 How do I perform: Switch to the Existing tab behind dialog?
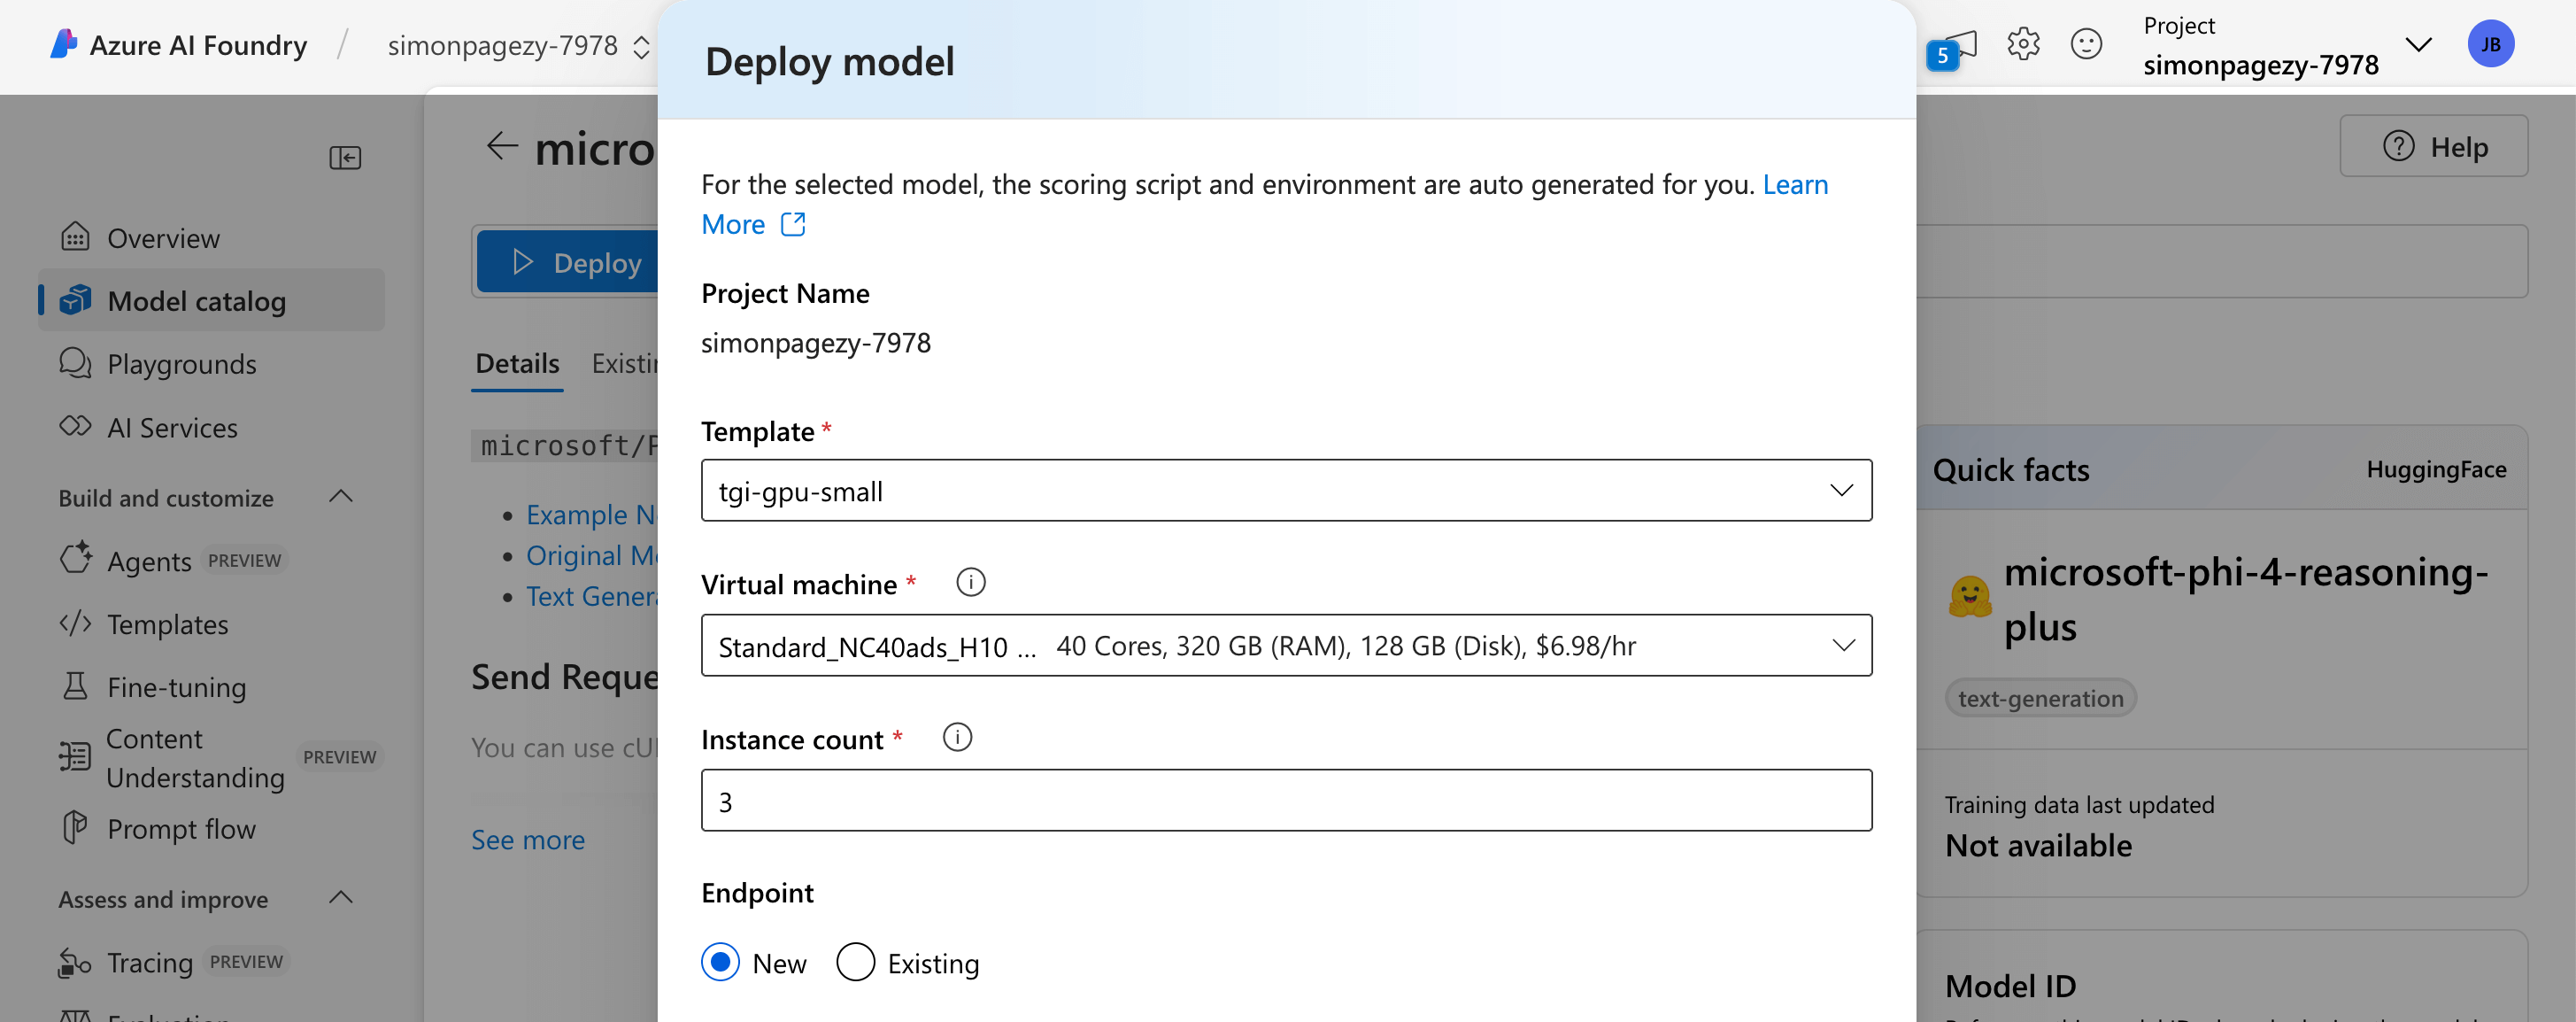point(624,363)
